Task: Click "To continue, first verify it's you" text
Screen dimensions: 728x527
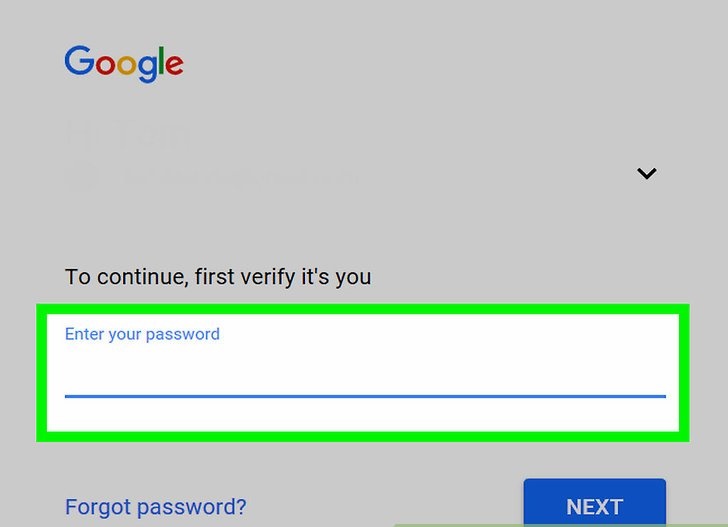Action: 218,276
